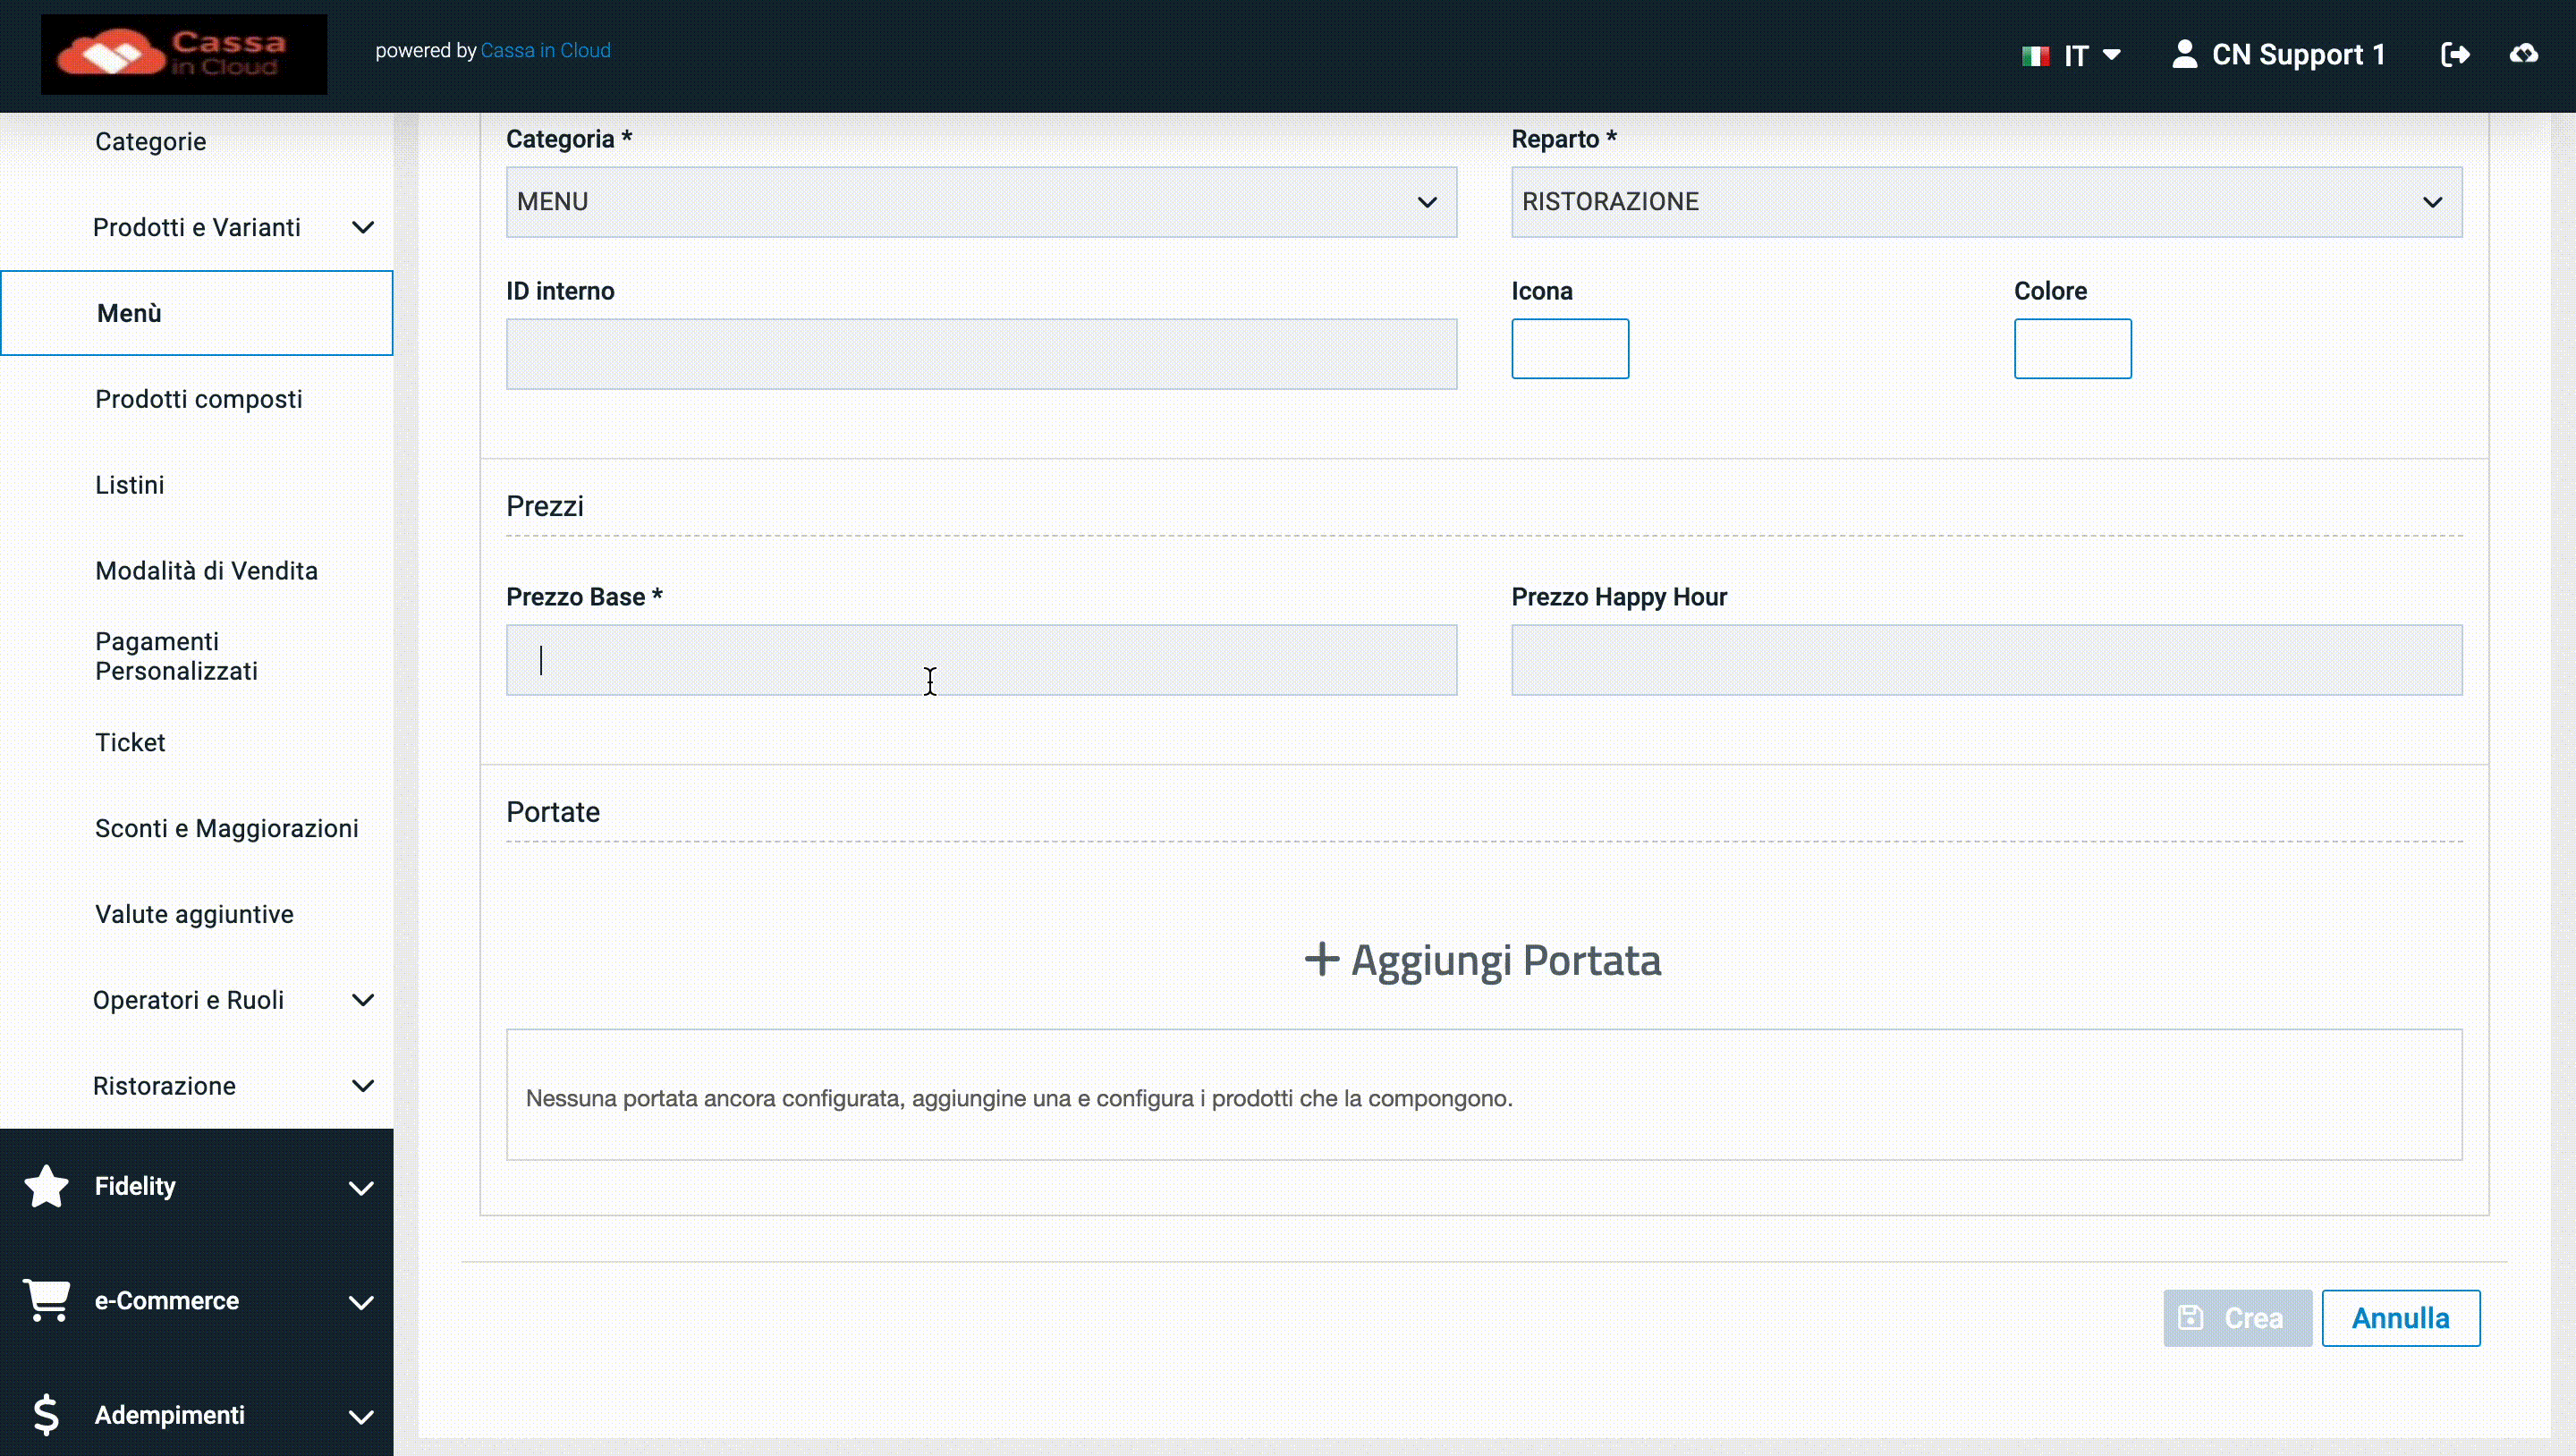Expand the Adempimenti section chevron
The image size is (2576, 1456).
(x=361, y=1417)
